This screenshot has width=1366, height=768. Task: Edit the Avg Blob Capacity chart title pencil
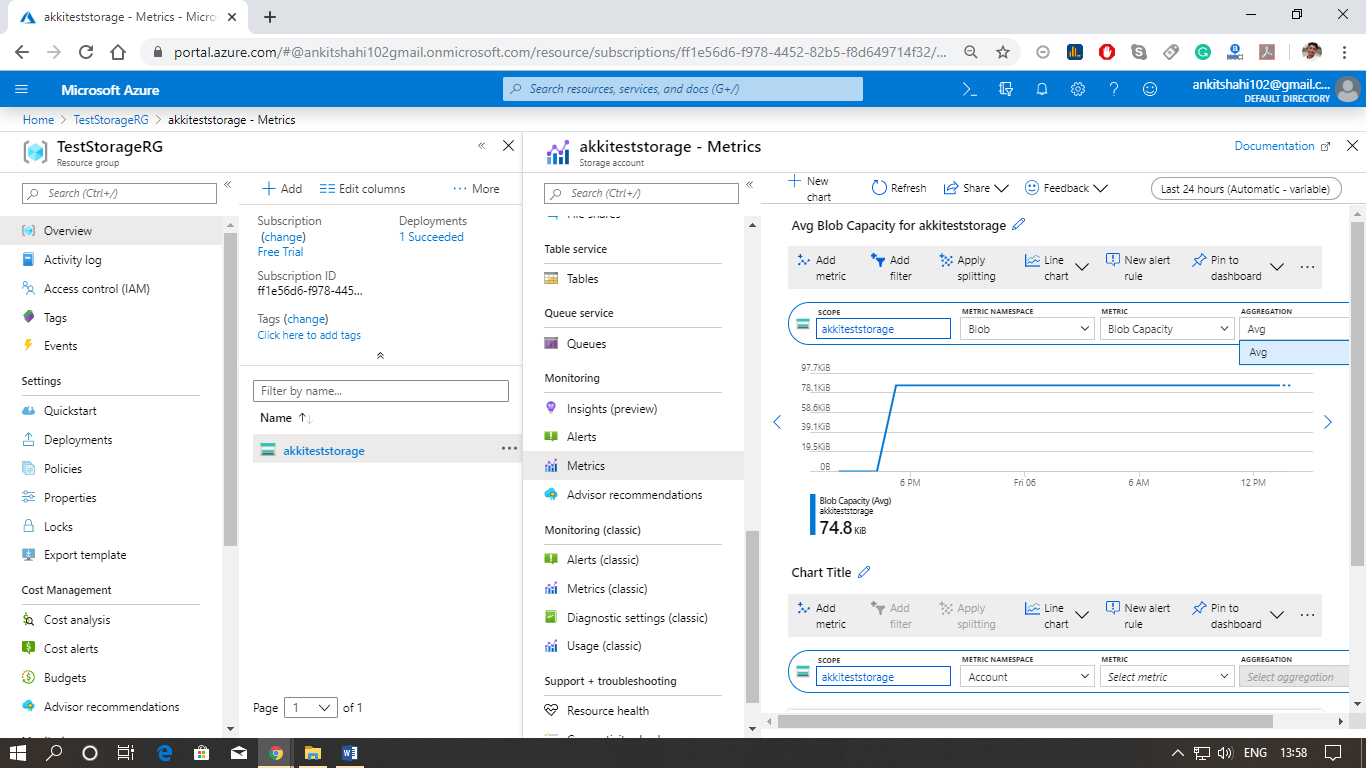[x=1019, y=224]
